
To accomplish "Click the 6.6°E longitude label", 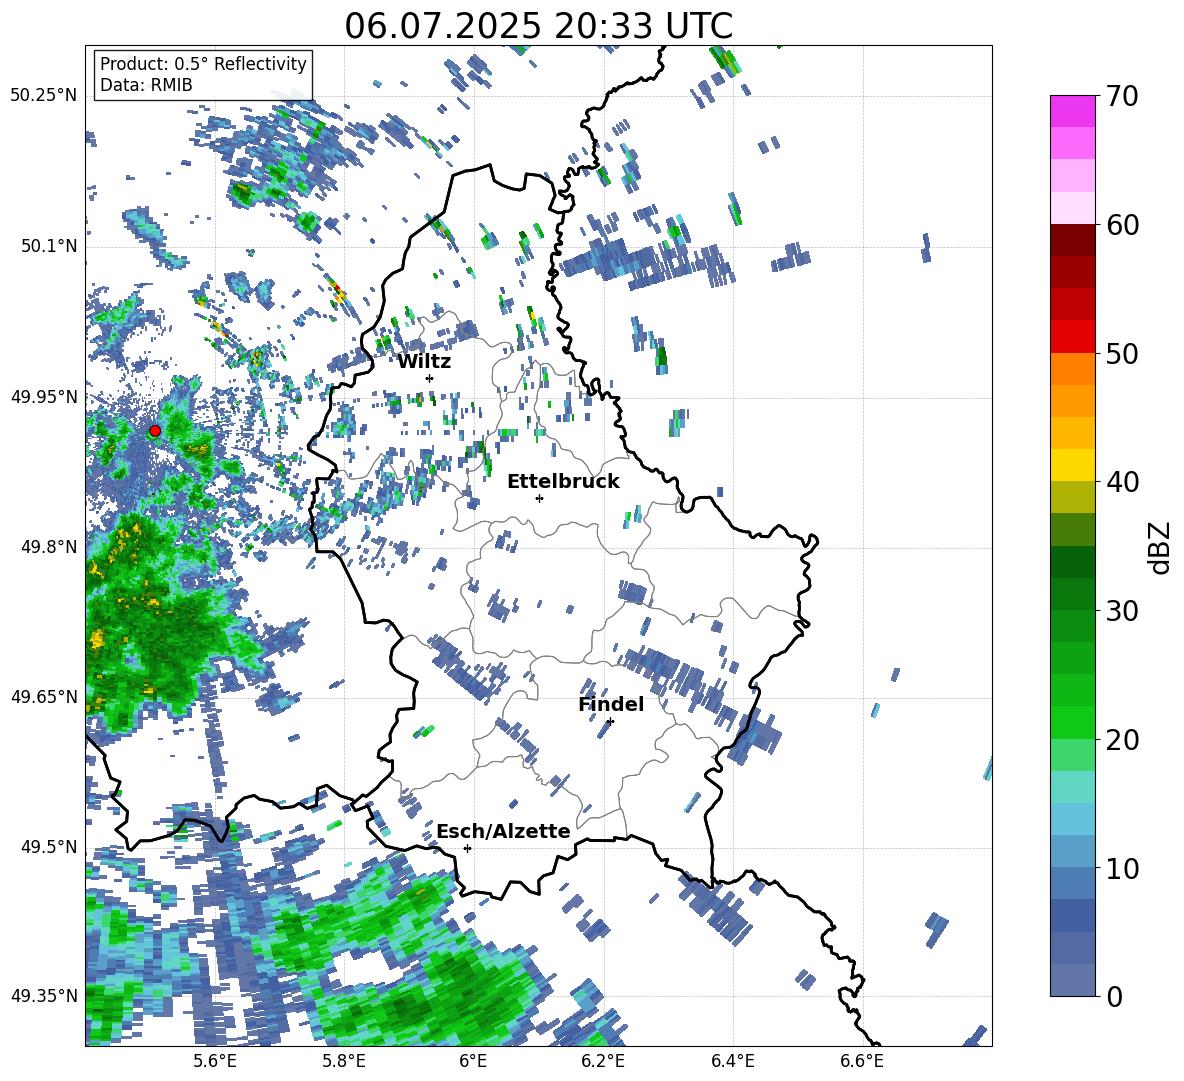I will 862,1061.
